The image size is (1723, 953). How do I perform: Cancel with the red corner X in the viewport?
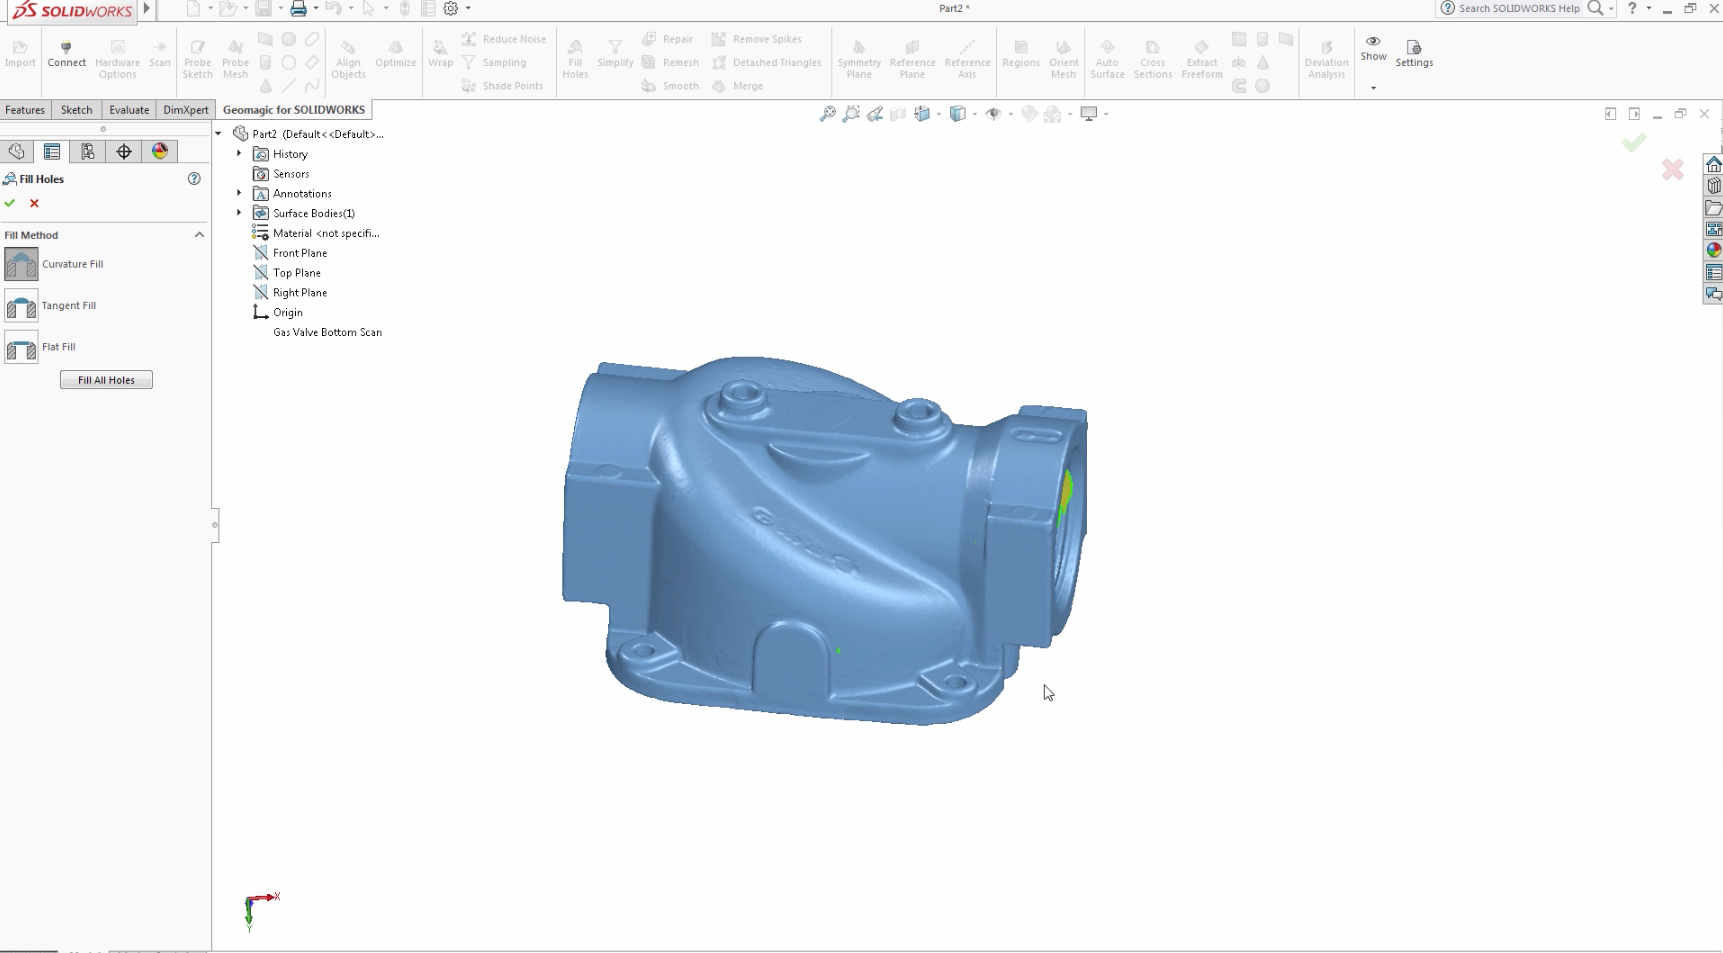pos(1672,169)
